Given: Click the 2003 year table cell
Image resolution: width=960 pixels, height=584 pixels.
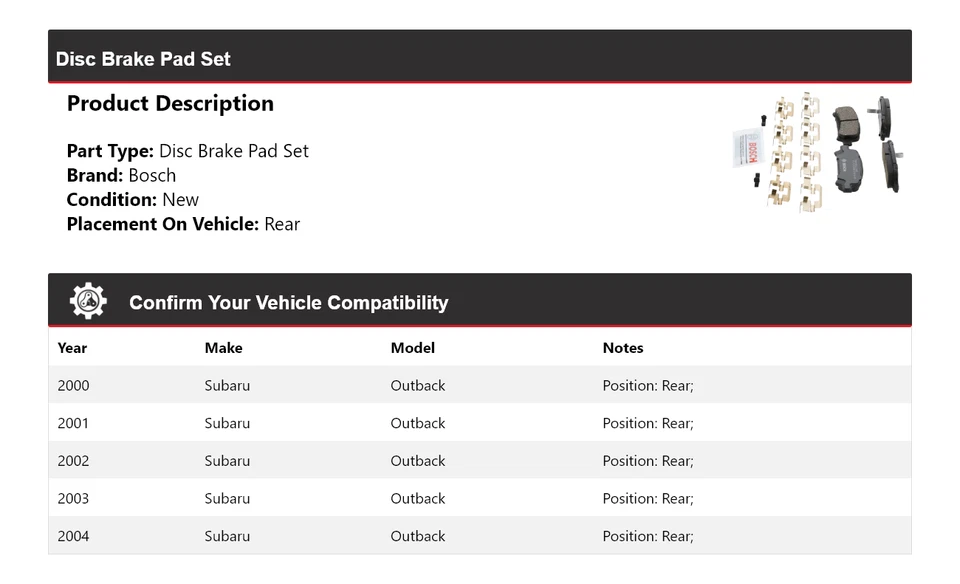Looking at the screenshot, I should pos(73,498).
